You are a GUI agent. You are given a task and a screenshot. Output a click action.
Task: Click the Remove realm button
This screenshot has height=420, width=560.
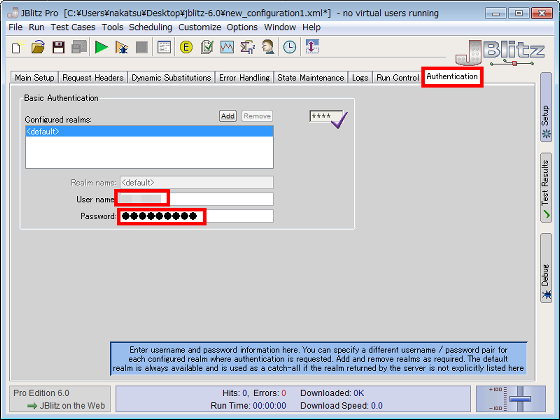(257, 116)
